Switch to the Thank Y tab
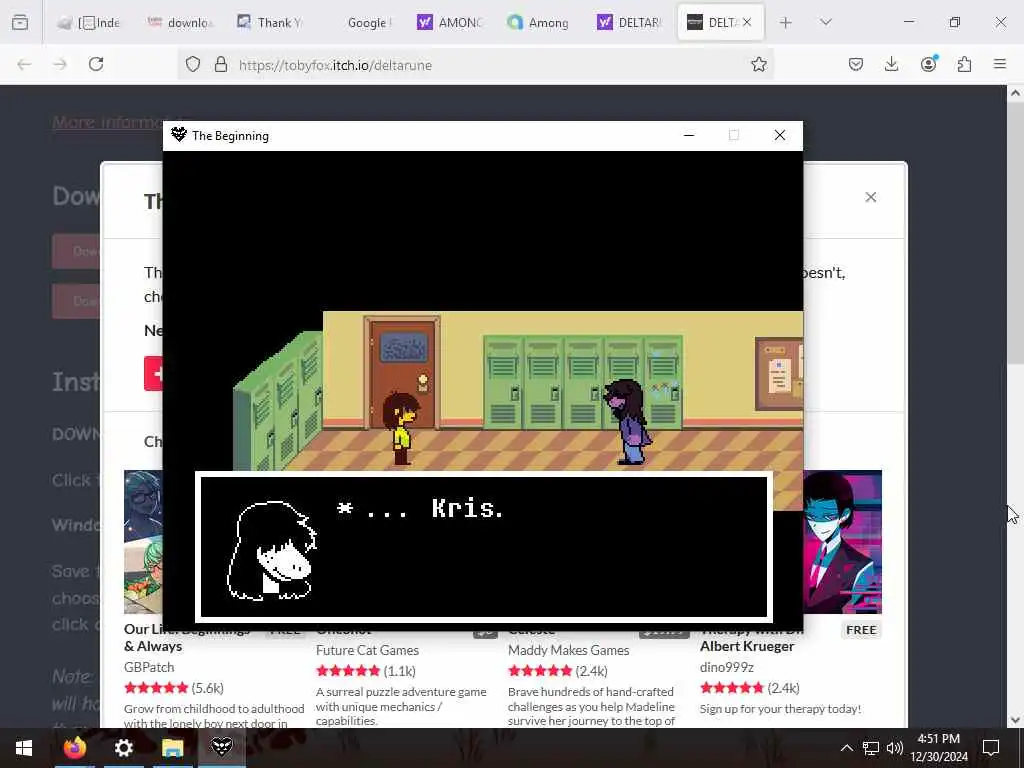Screen dimensions: 1024x768 [x=269, y=23]
